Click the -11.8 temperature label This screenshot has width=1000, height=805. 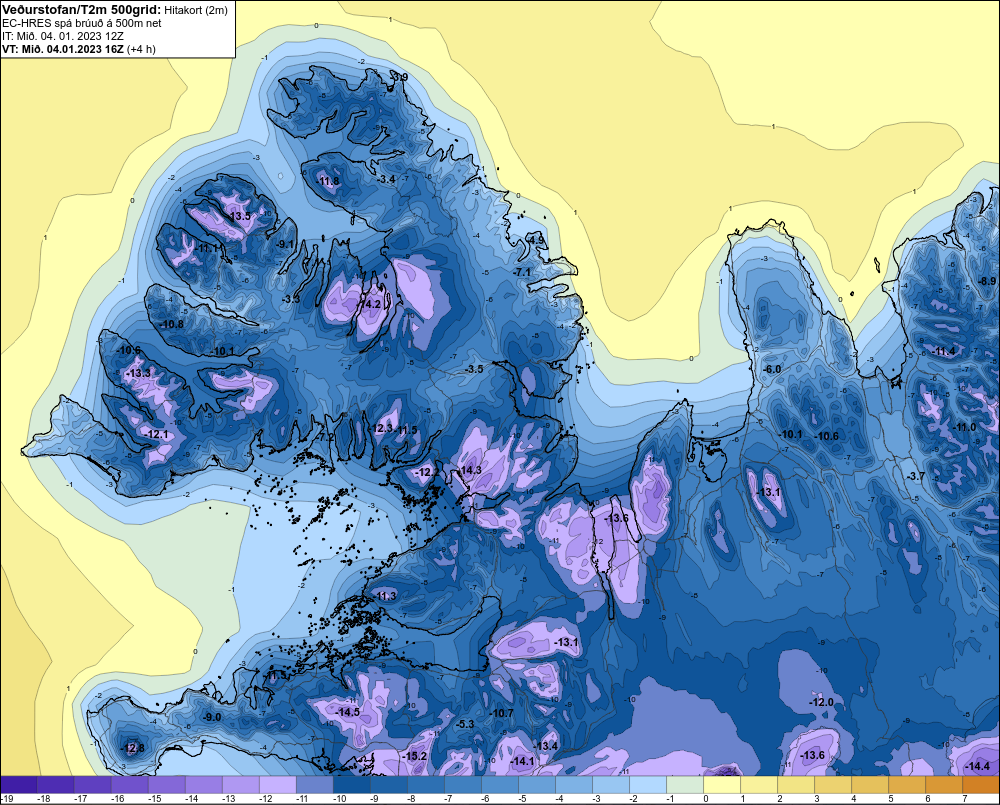point(328,181)
